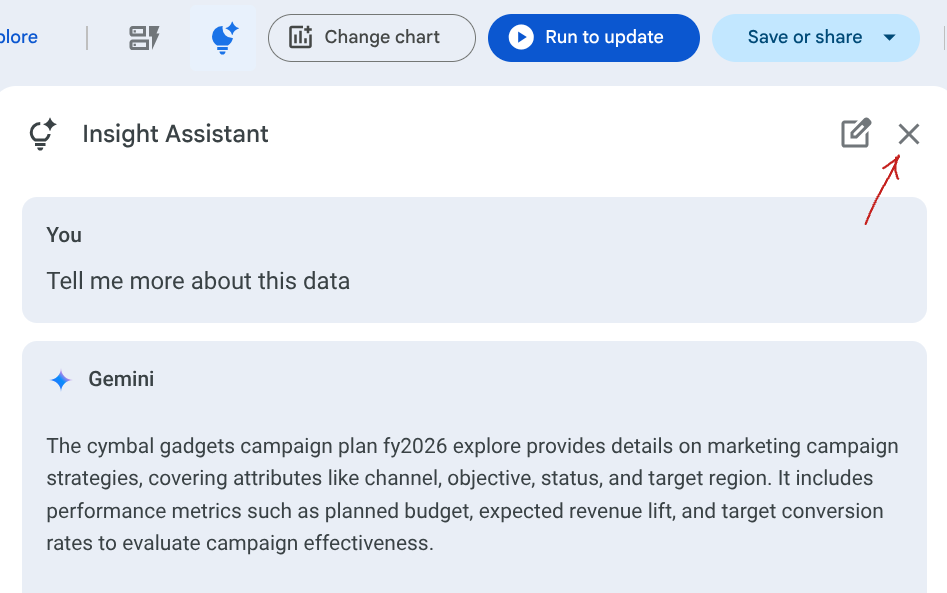Click Gemini's campaign plan response paragraph
Viewport: 947px width, 593px height.
[x=472, y=495]
